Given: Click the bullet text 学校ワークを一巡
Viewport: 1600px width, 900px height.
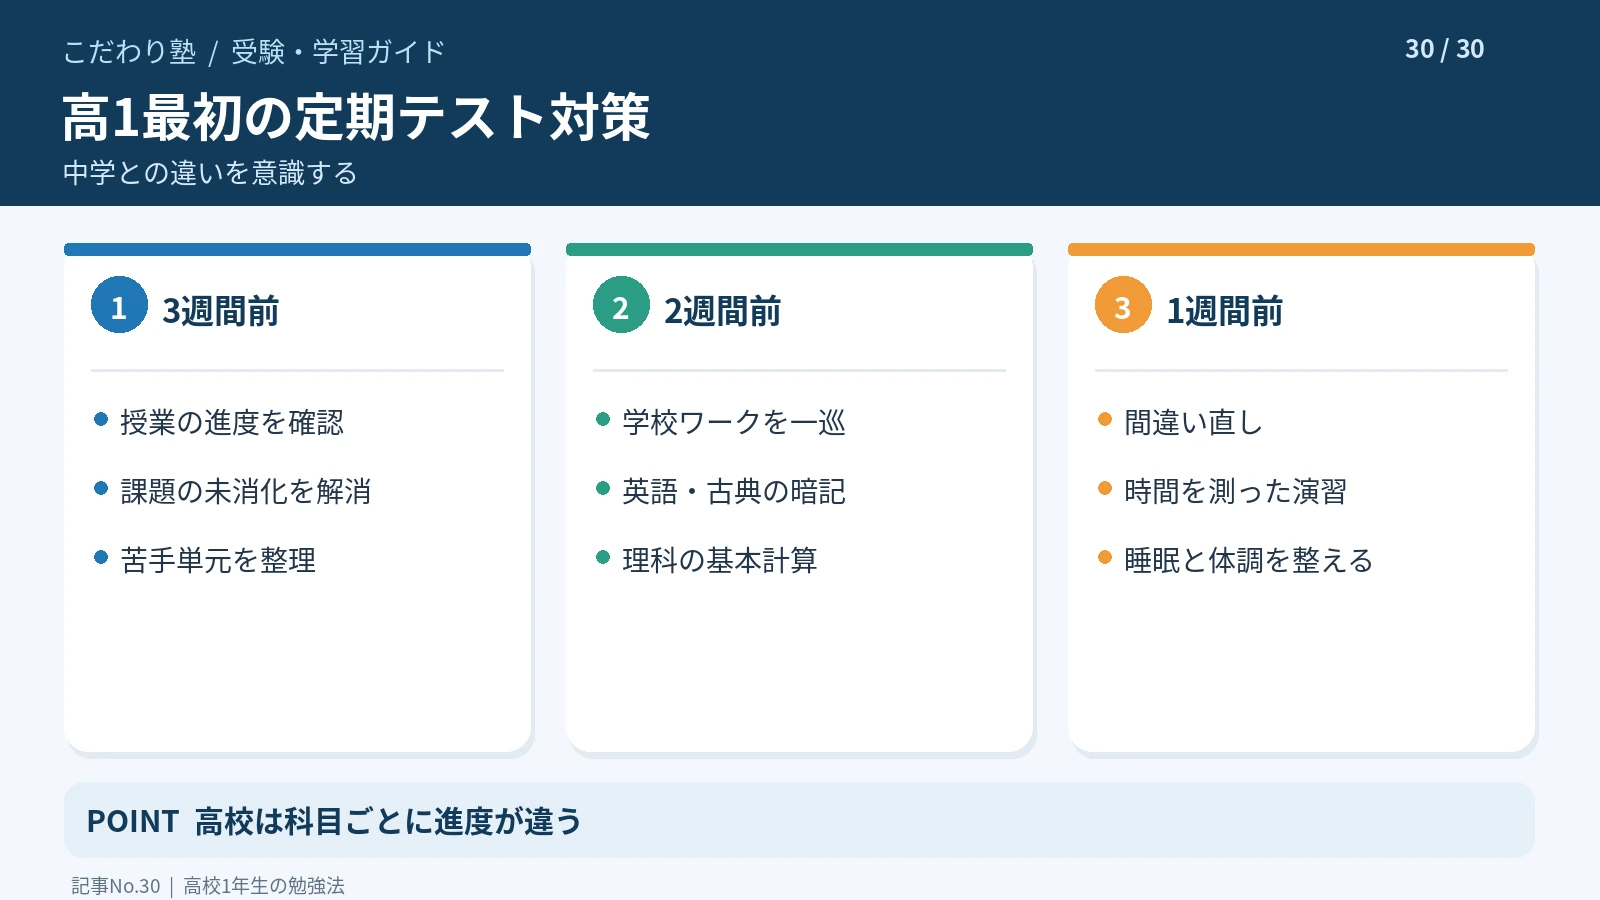Looking at the screenshot, I should tap(734, 422).
